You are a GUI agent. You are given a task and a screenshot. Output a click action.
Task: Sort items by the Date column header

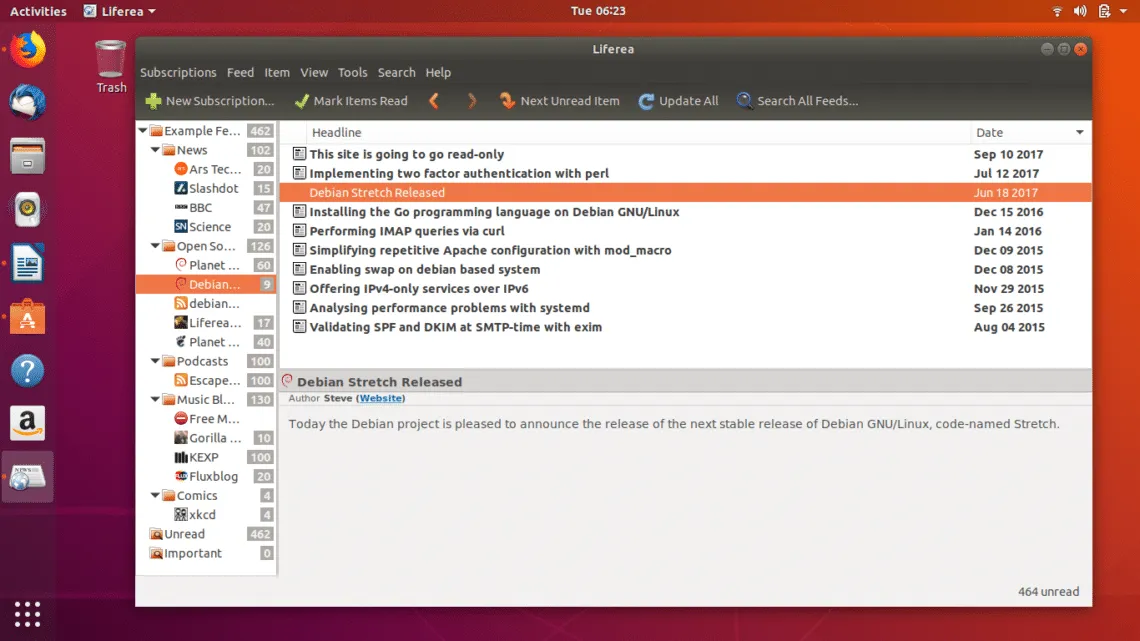click(1028, 133)
